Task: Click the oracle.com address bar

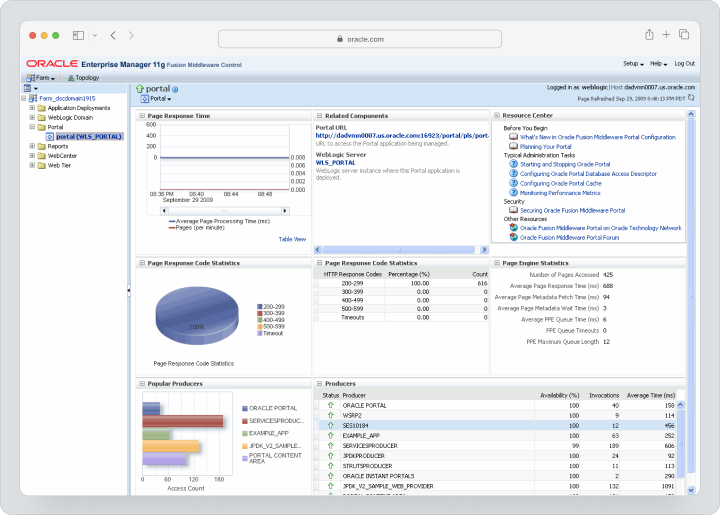Action: point(360,39)
